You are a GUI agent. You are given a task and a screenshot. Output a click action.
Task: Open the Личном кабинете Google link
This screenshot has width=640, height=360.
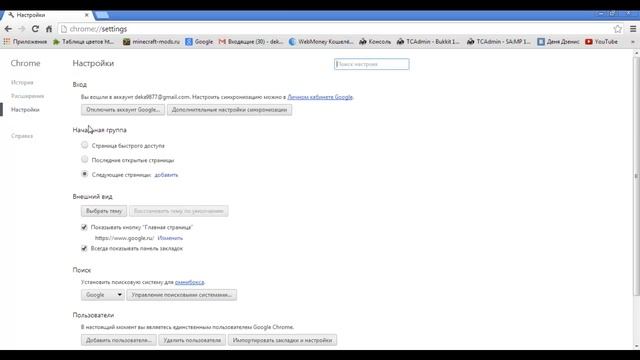320,97
